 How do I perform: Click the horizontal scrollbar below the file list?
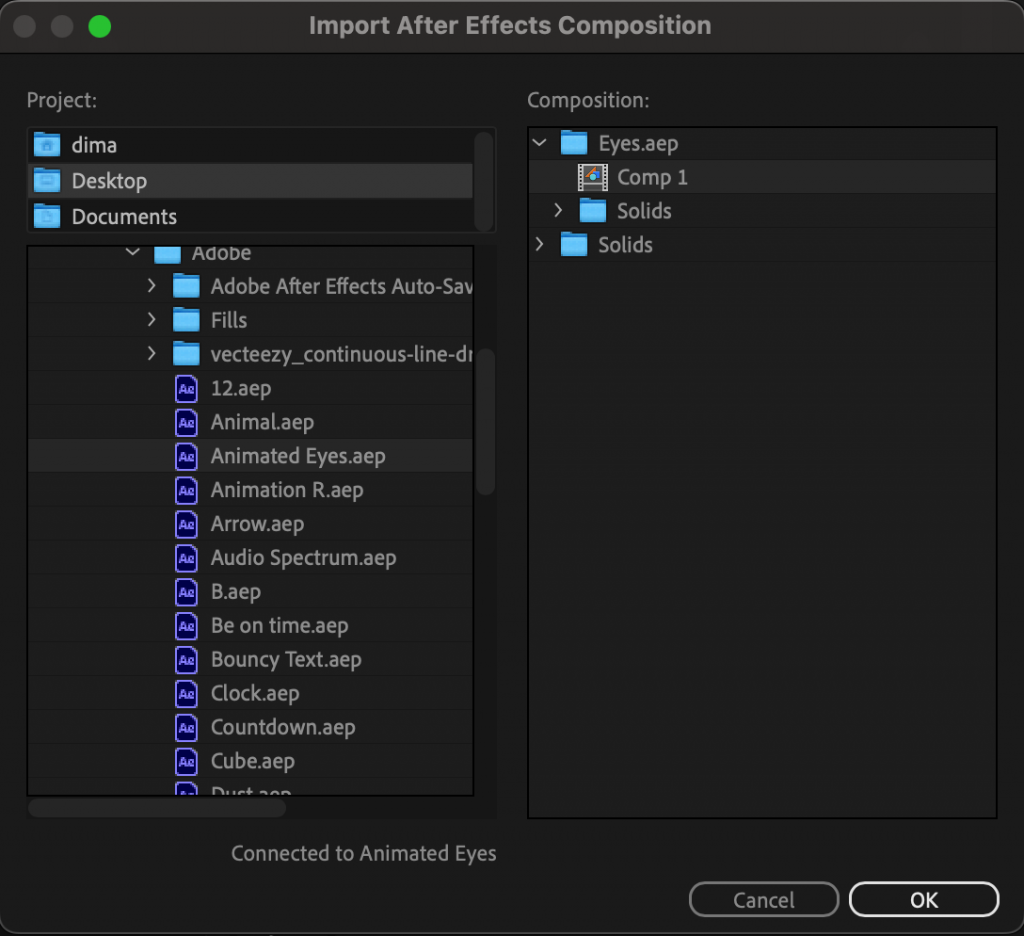point(157,809)
